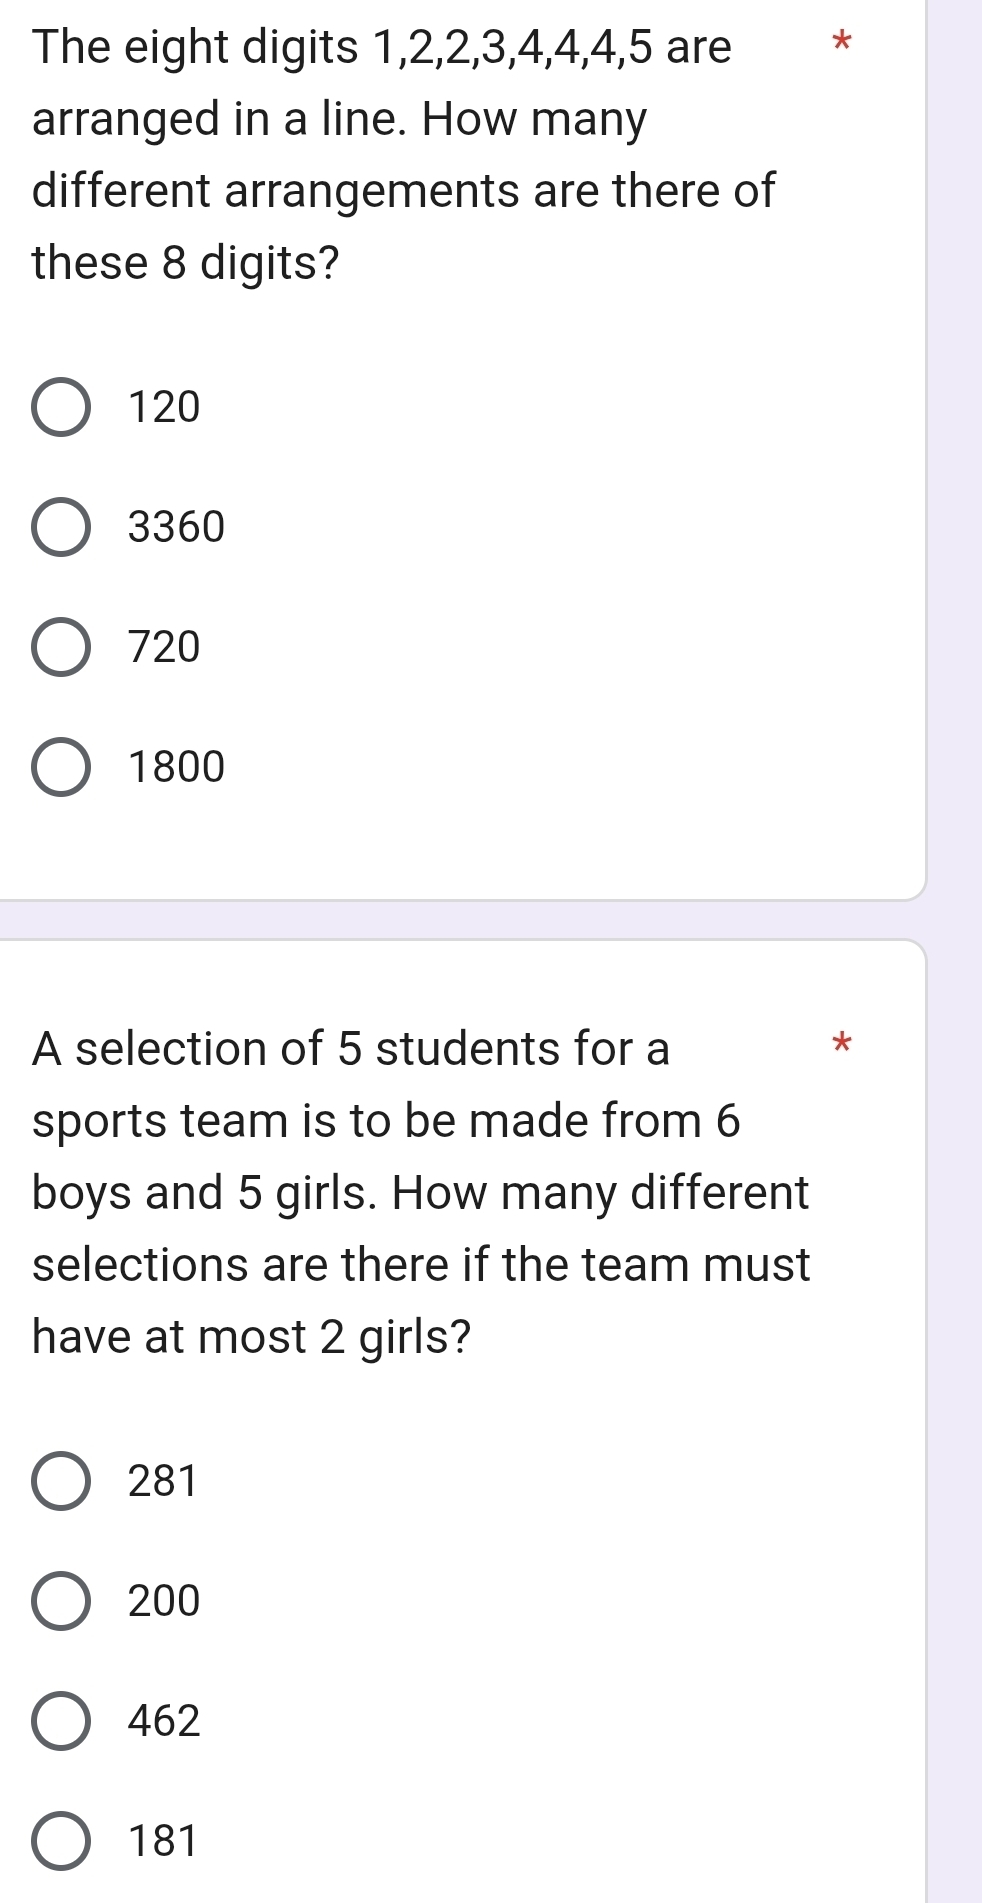
Task: Choose the radio circle beside 200
Action: (x=61, y=1601)
